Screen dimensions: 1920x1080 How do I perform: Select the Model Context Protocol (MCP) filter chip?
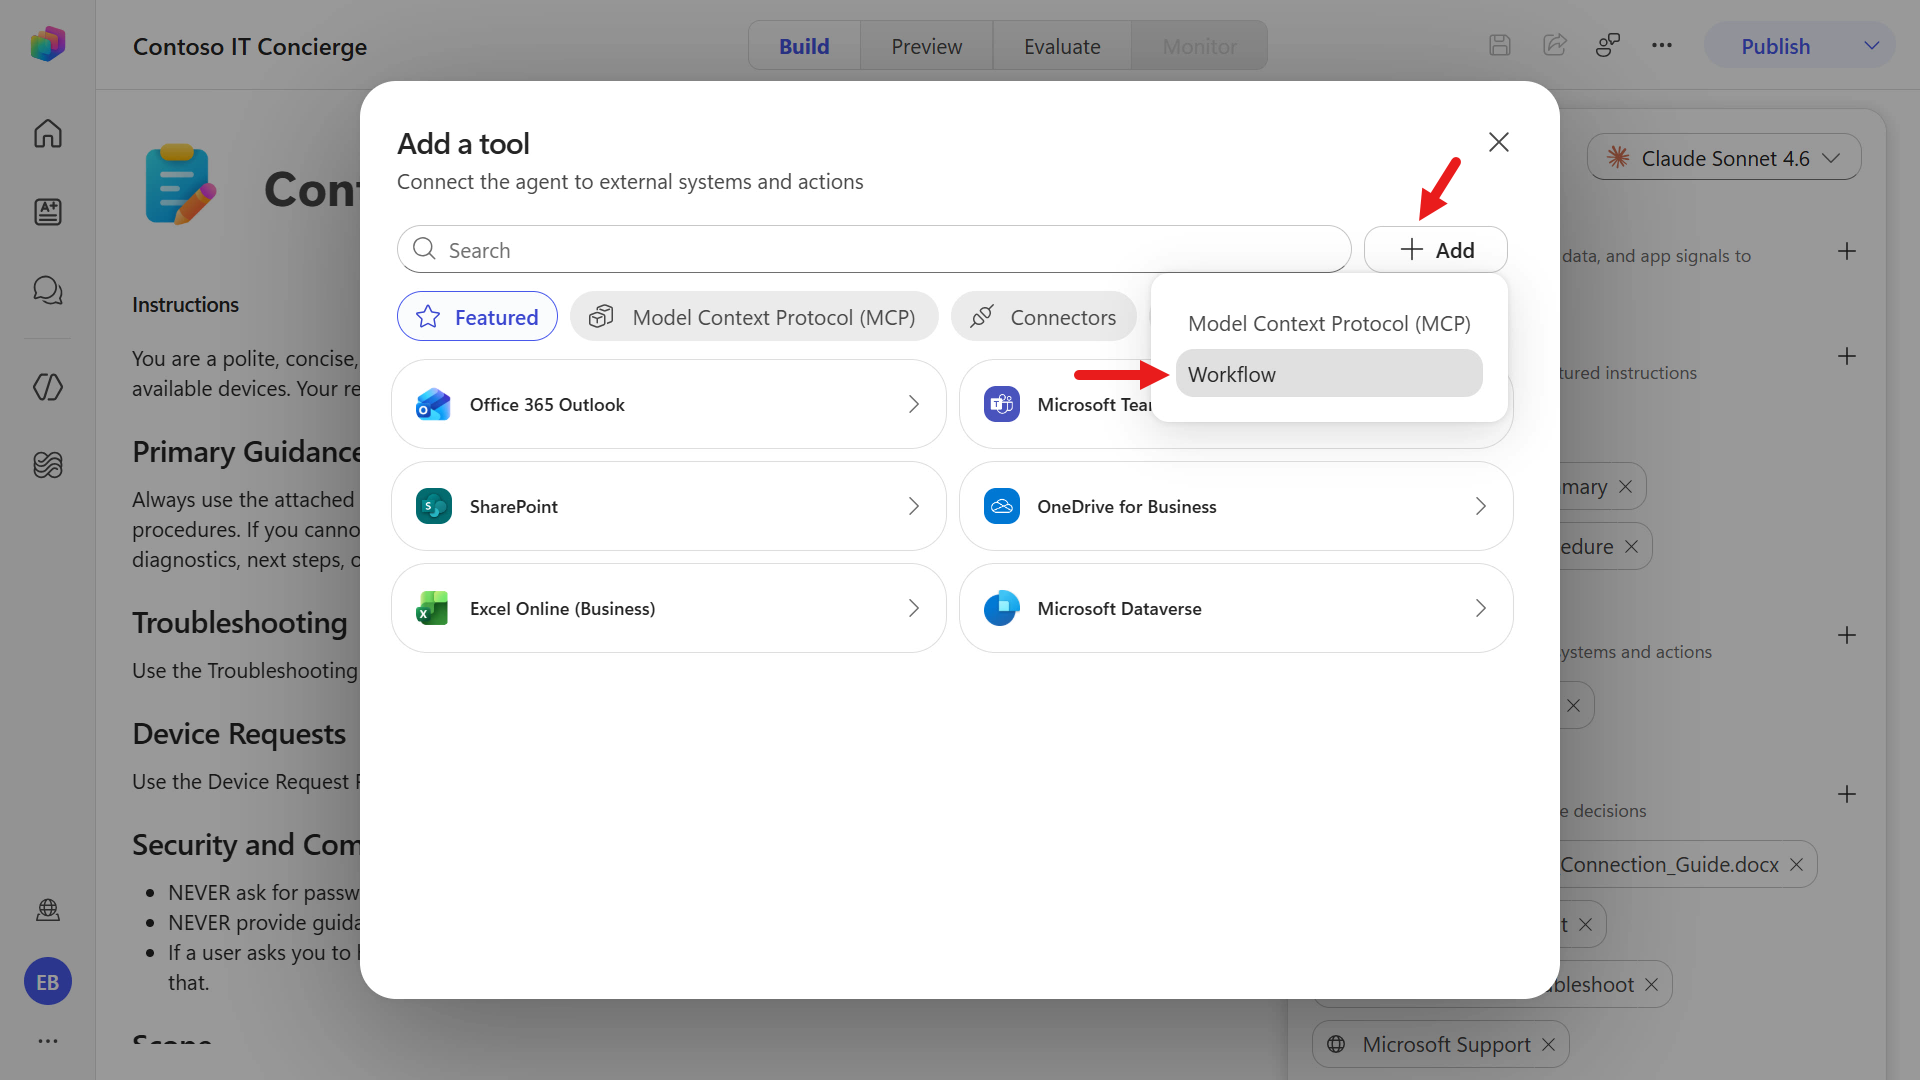(754, 317)
